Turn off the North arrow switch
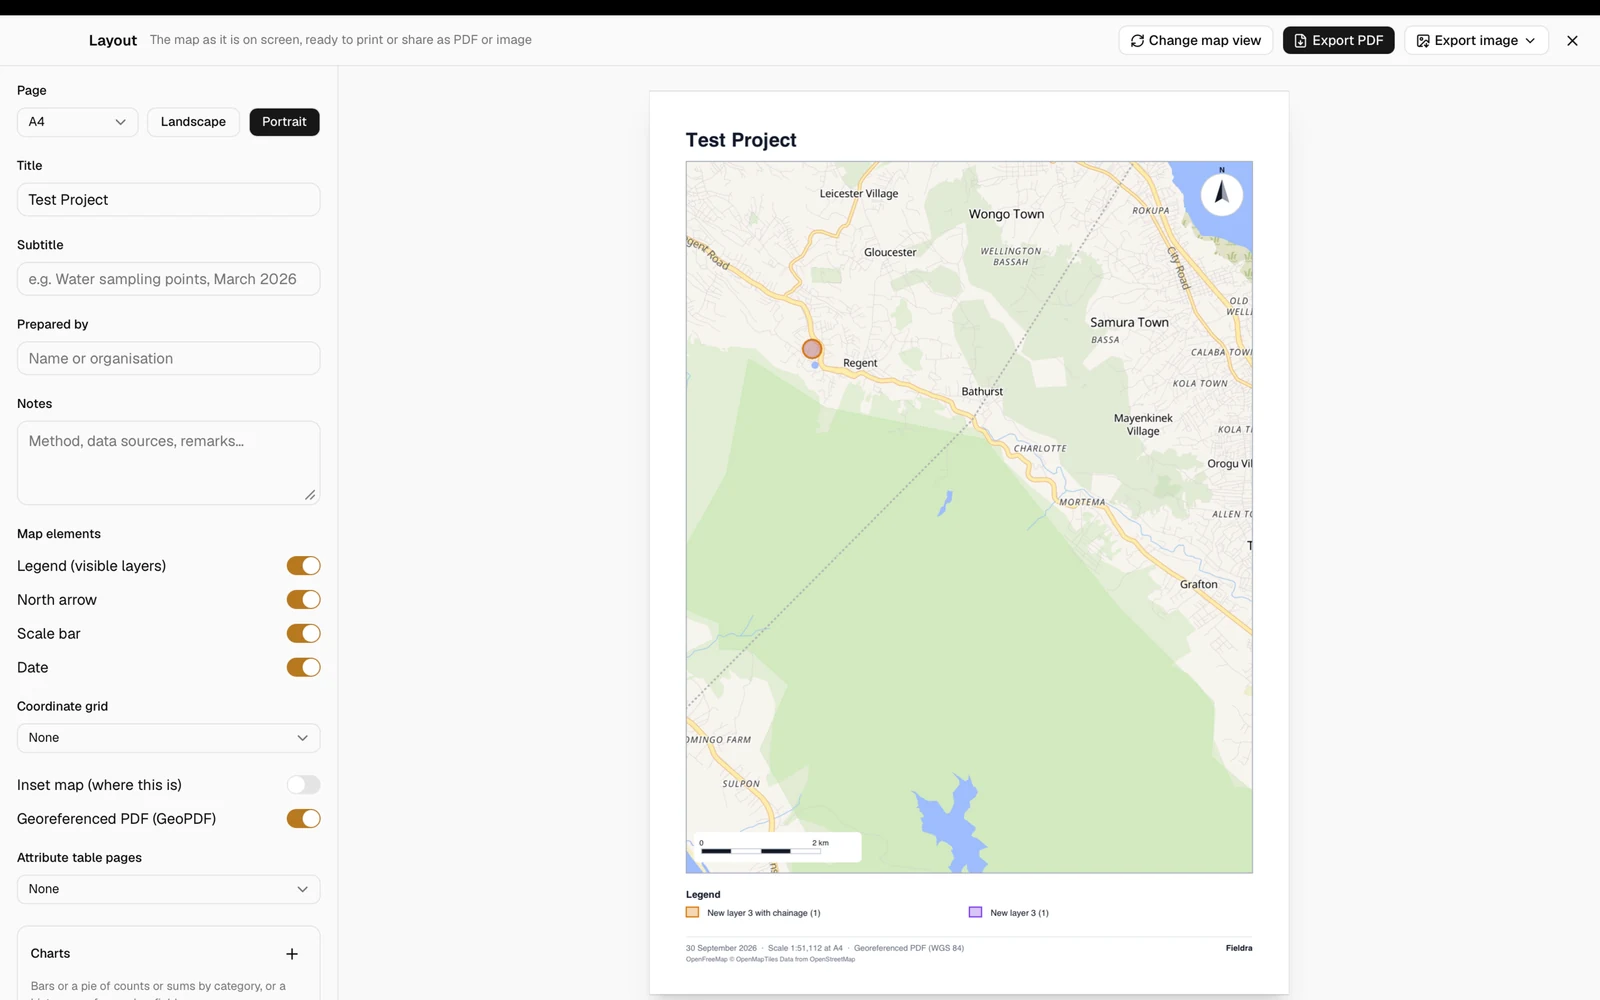Image resolution: width=1600 pixels, height=1000 pixels. [x=303, y=600]
